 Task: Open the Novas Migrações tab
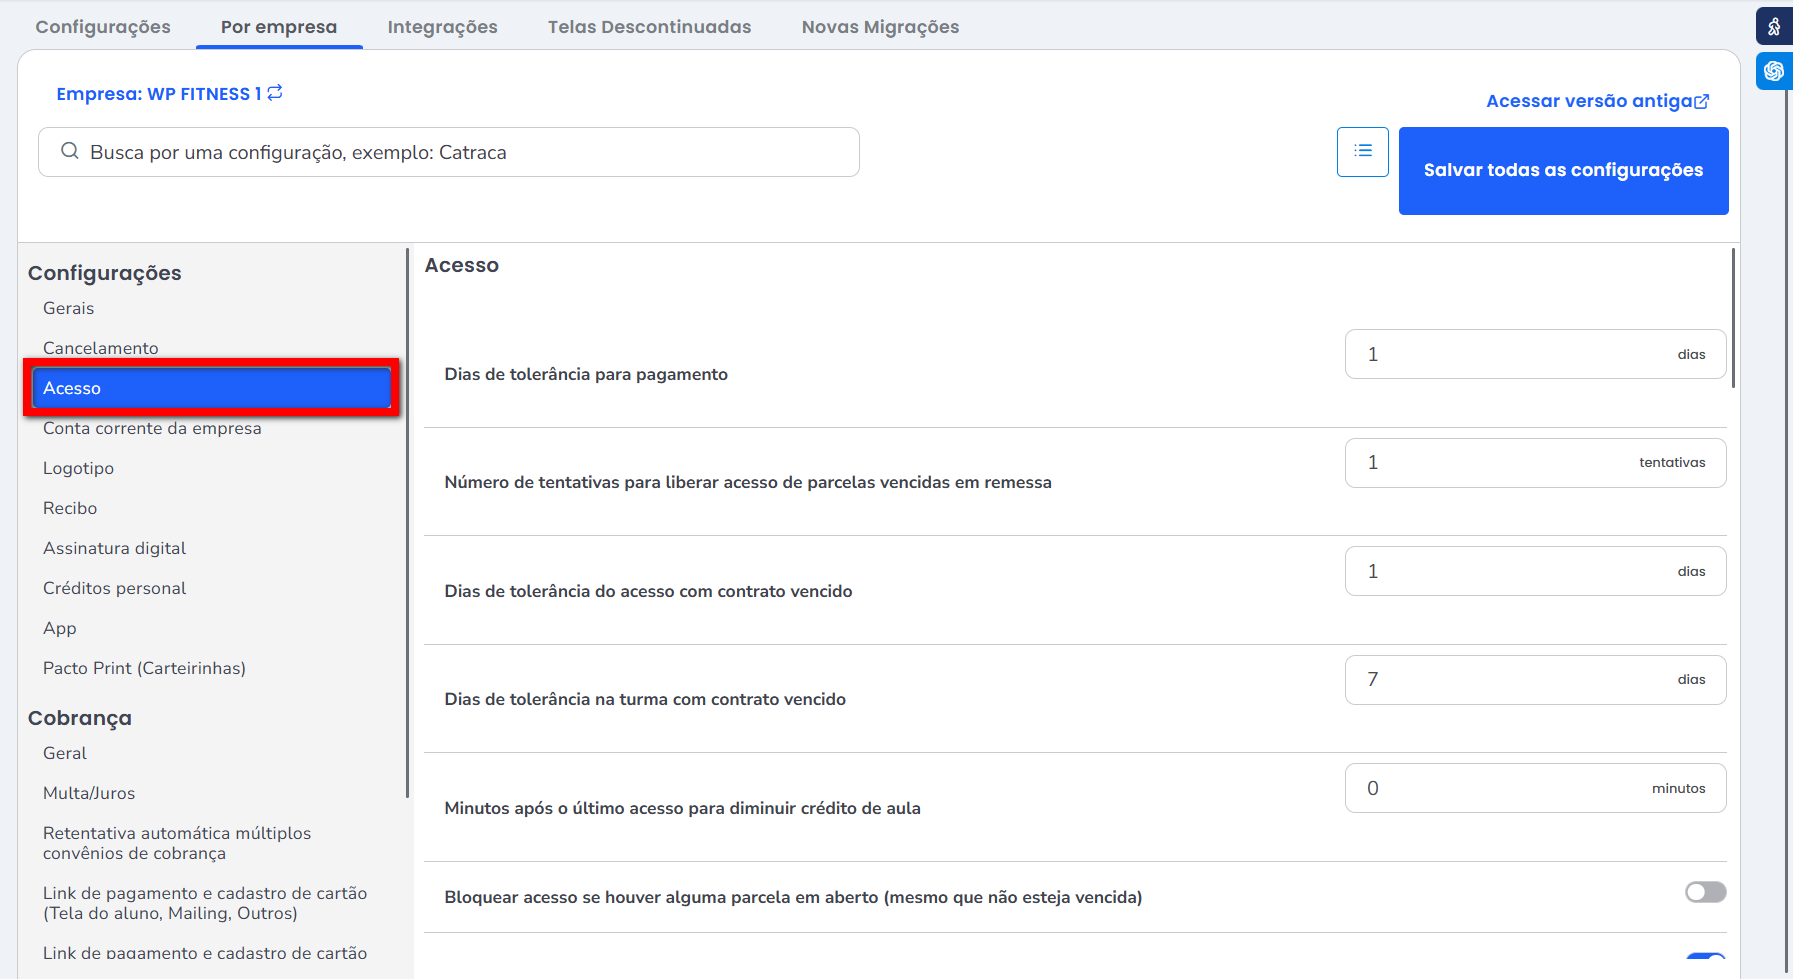tap(880, 27)
